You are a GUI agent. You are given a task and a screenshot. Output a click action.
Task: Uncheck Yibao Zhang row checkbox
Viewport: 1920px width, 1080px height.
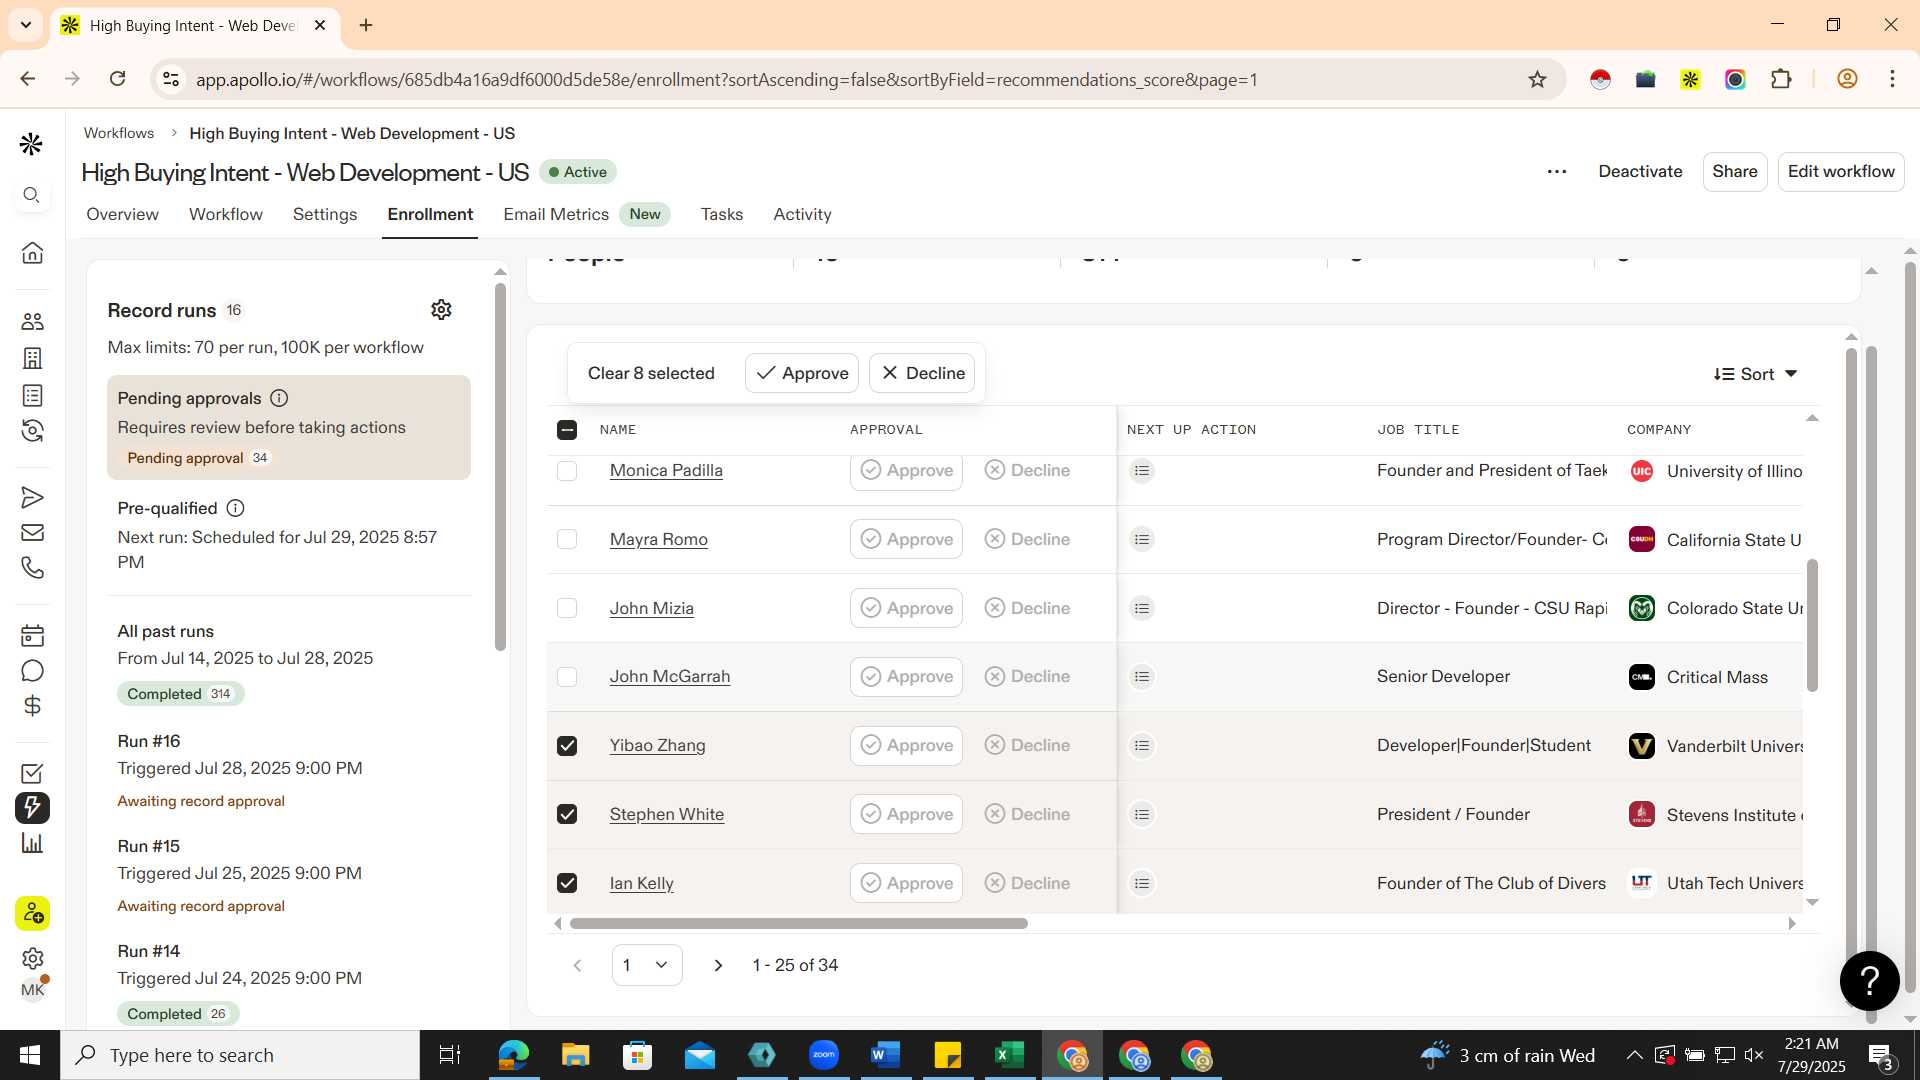click(x=567, y=746)
